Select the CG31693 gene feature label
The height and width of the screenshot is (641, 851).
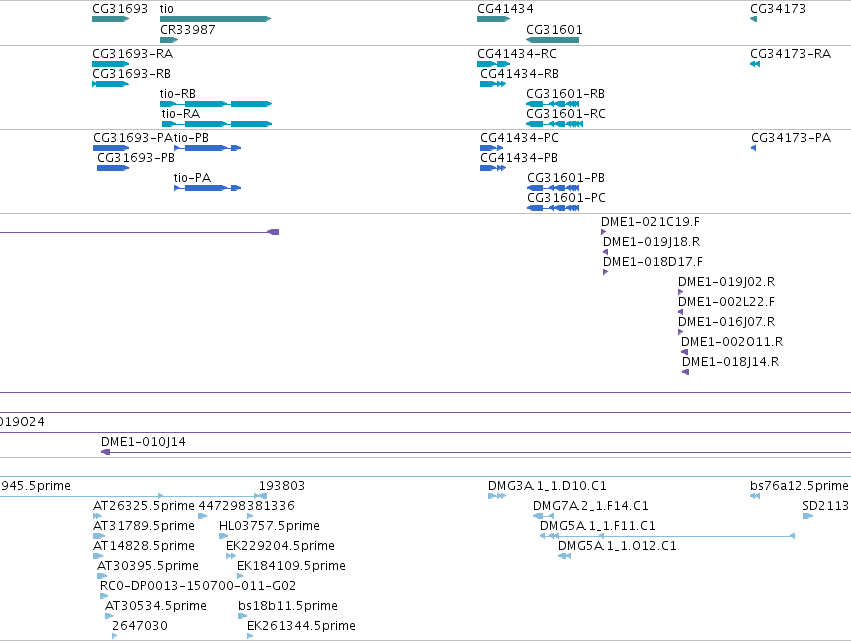pos(120,9)
